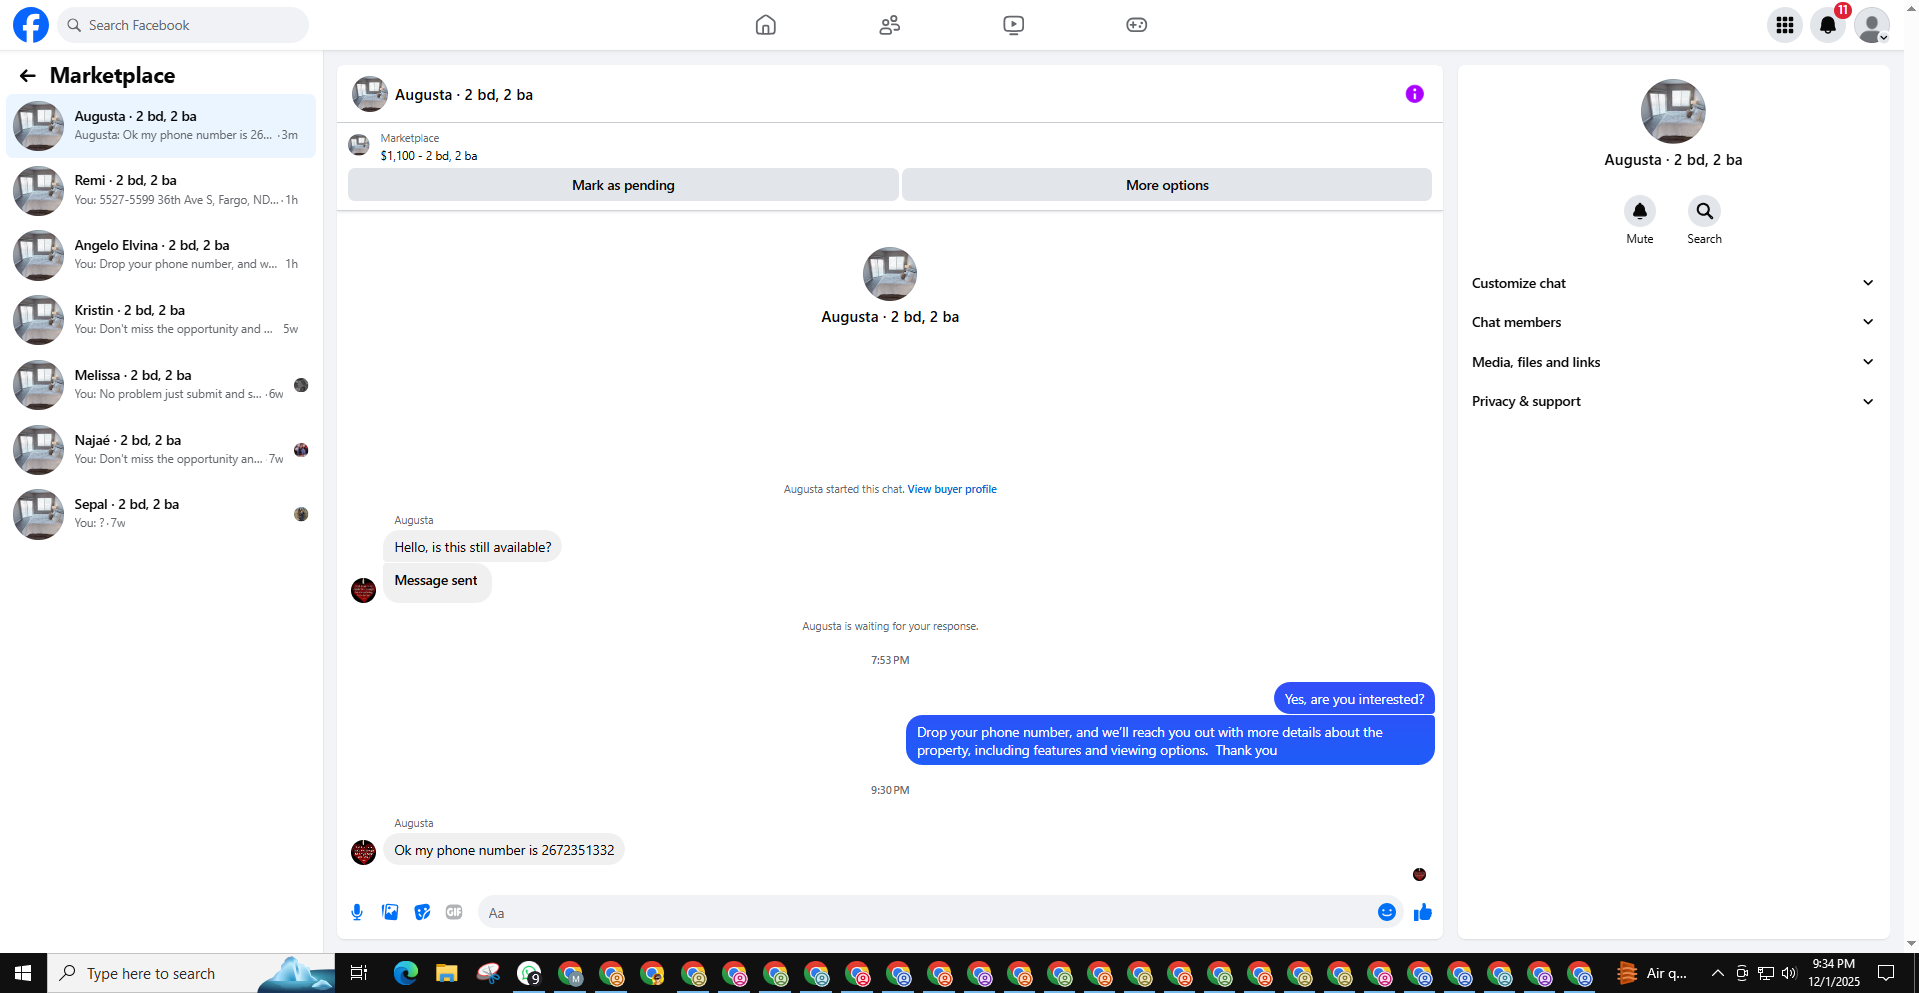
Task: Click the 'Yes, are you interested?' message
Action: coord(1354,699)
